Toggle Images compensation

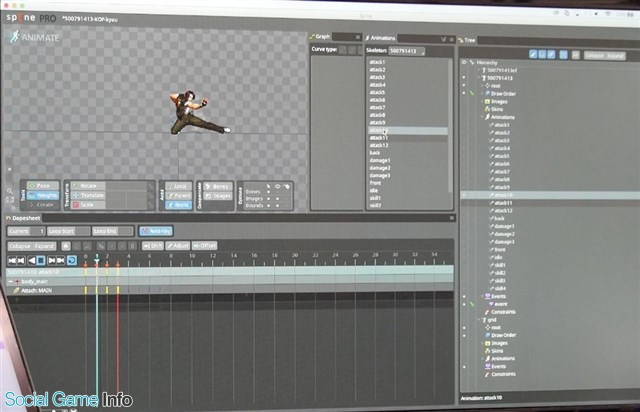click(x=218, y=196)
